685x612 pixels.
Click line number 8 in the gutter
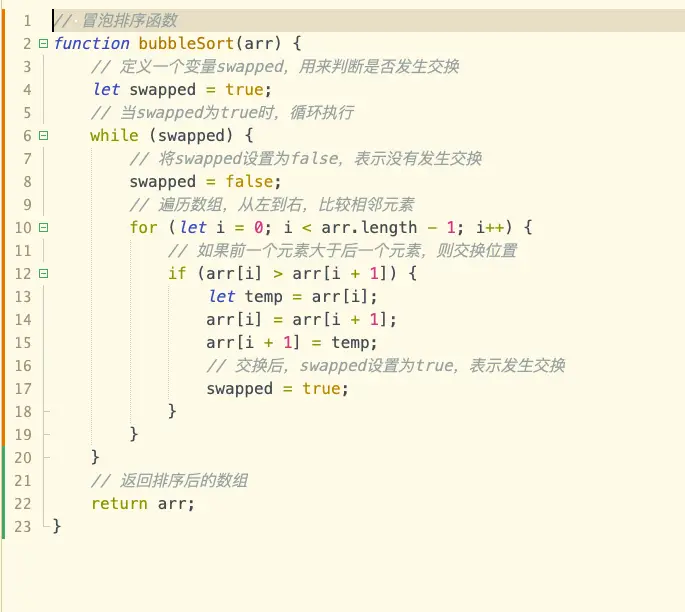(28, 182)
